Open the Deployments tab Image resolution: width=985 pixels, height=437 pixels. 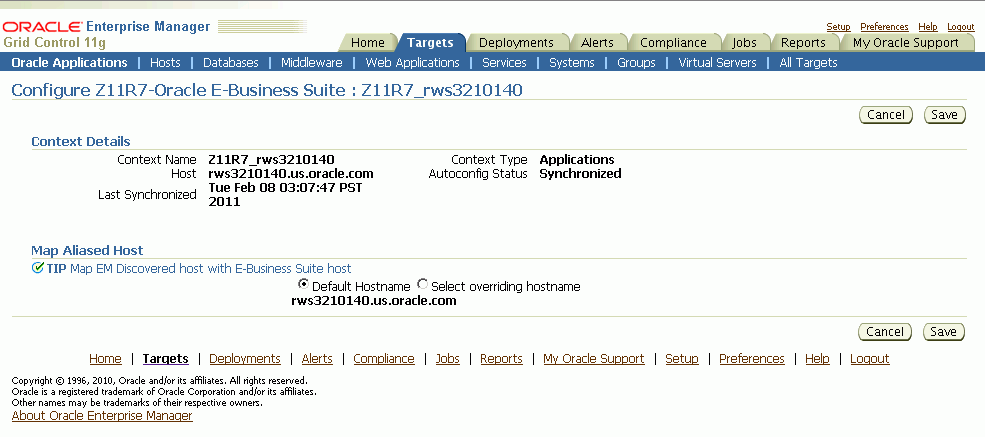(x=516, y=43)
